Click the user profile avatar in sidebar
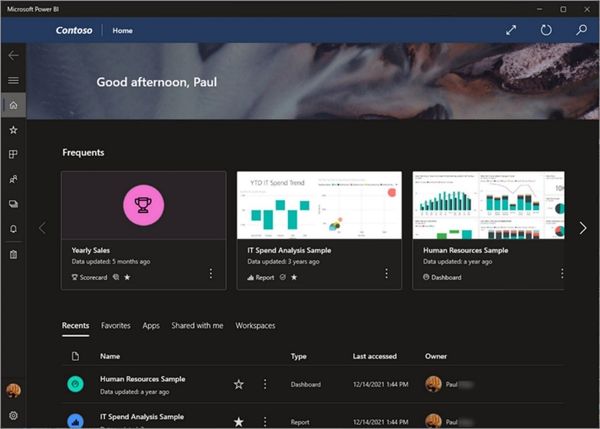This screenshot has width=600, height=429. pyautogui.click(x=13, y=391)
